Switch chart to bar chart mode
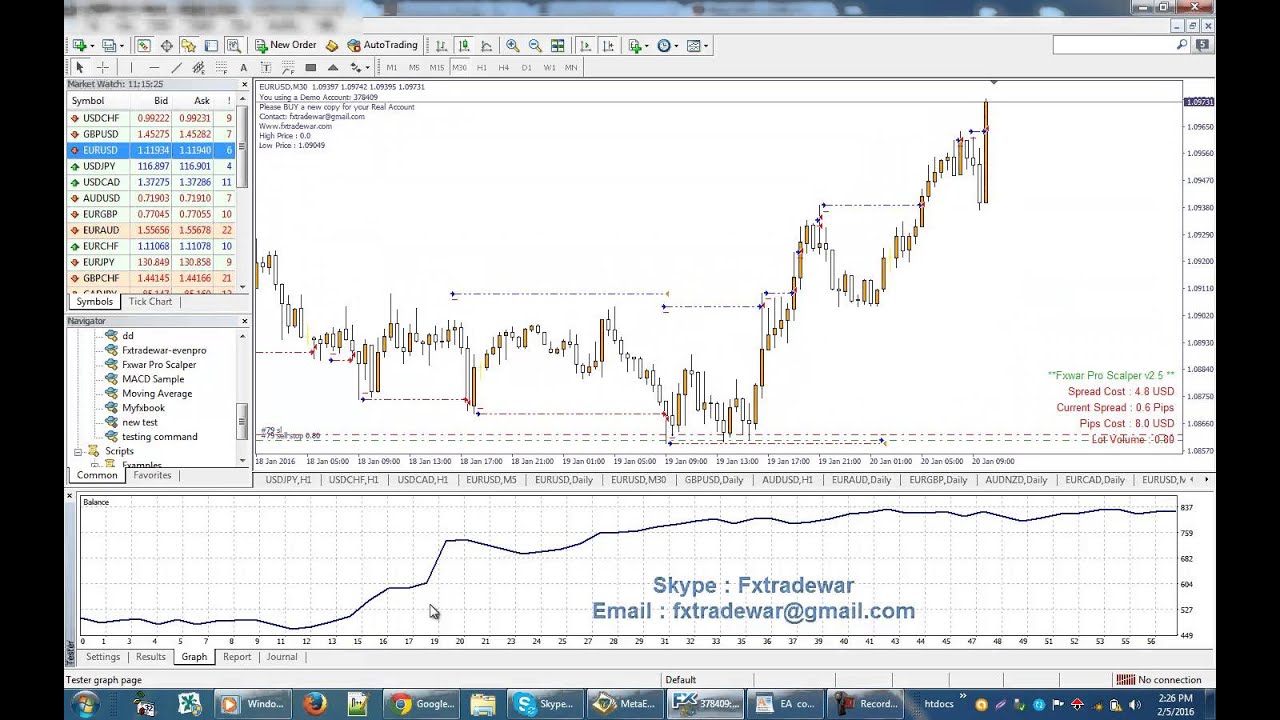This screenshot has width=1280, height=720. coord(441,45)
